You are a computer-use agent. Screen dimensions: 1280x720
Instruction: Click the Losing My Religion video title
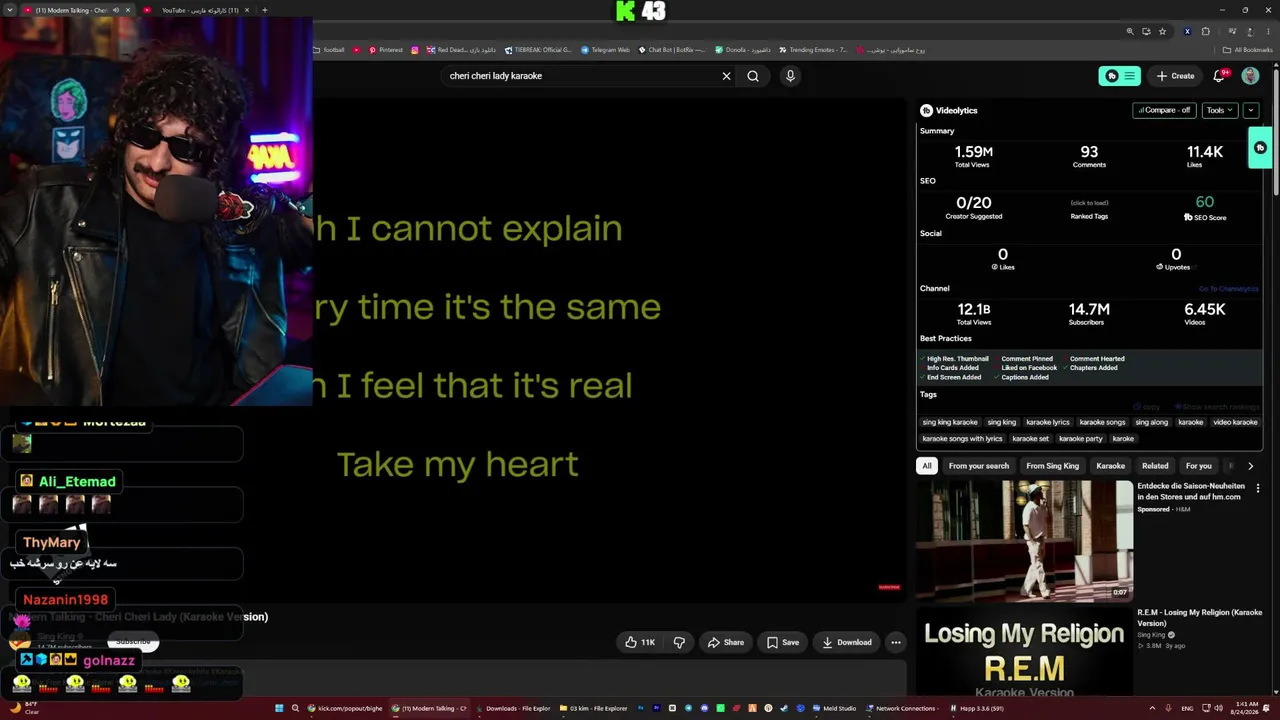(x=1199, y=617)
